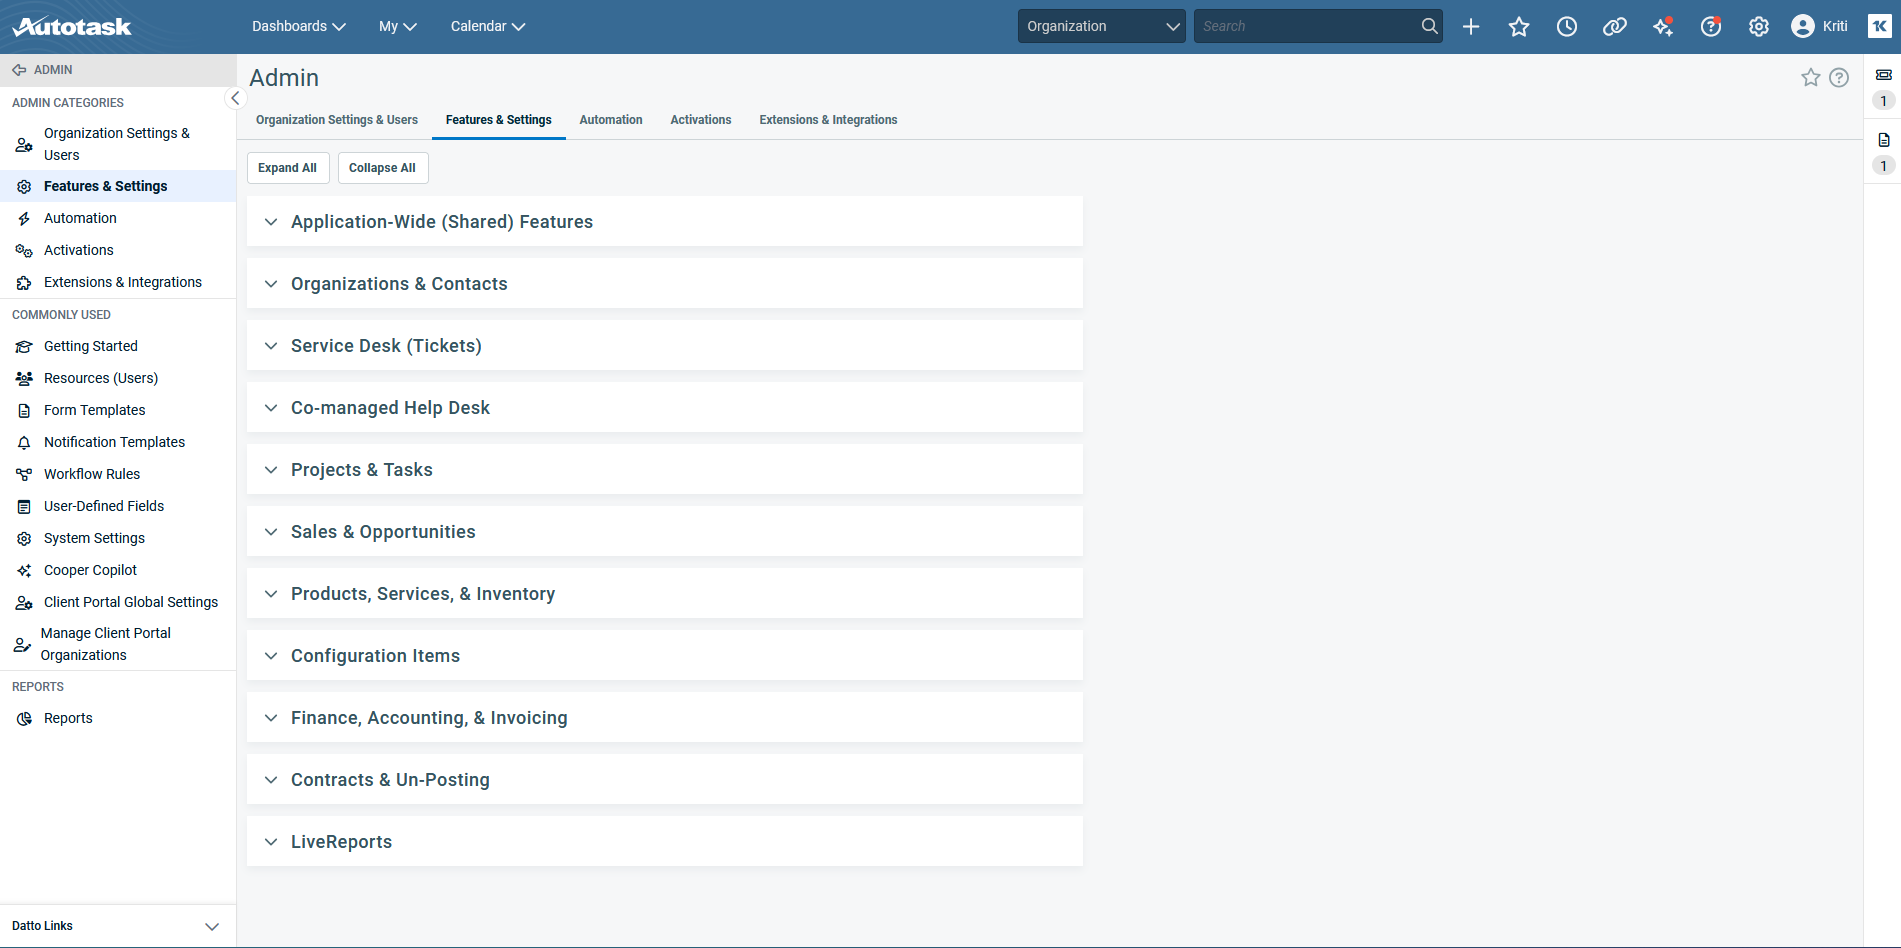Viewport: 1901px width, 948px height.
Task: Expand Contracts & Un-Posting section
Action: (665, 780)
